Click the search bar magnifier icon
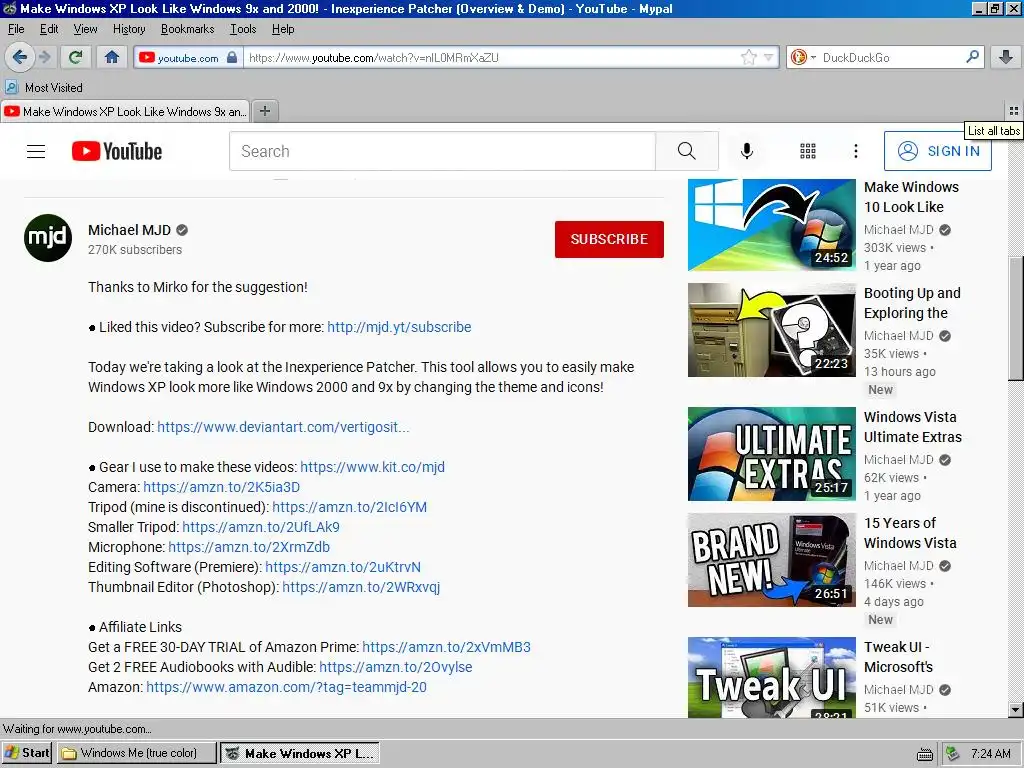This screenshot has width=1024, height=768. [972, 57]
